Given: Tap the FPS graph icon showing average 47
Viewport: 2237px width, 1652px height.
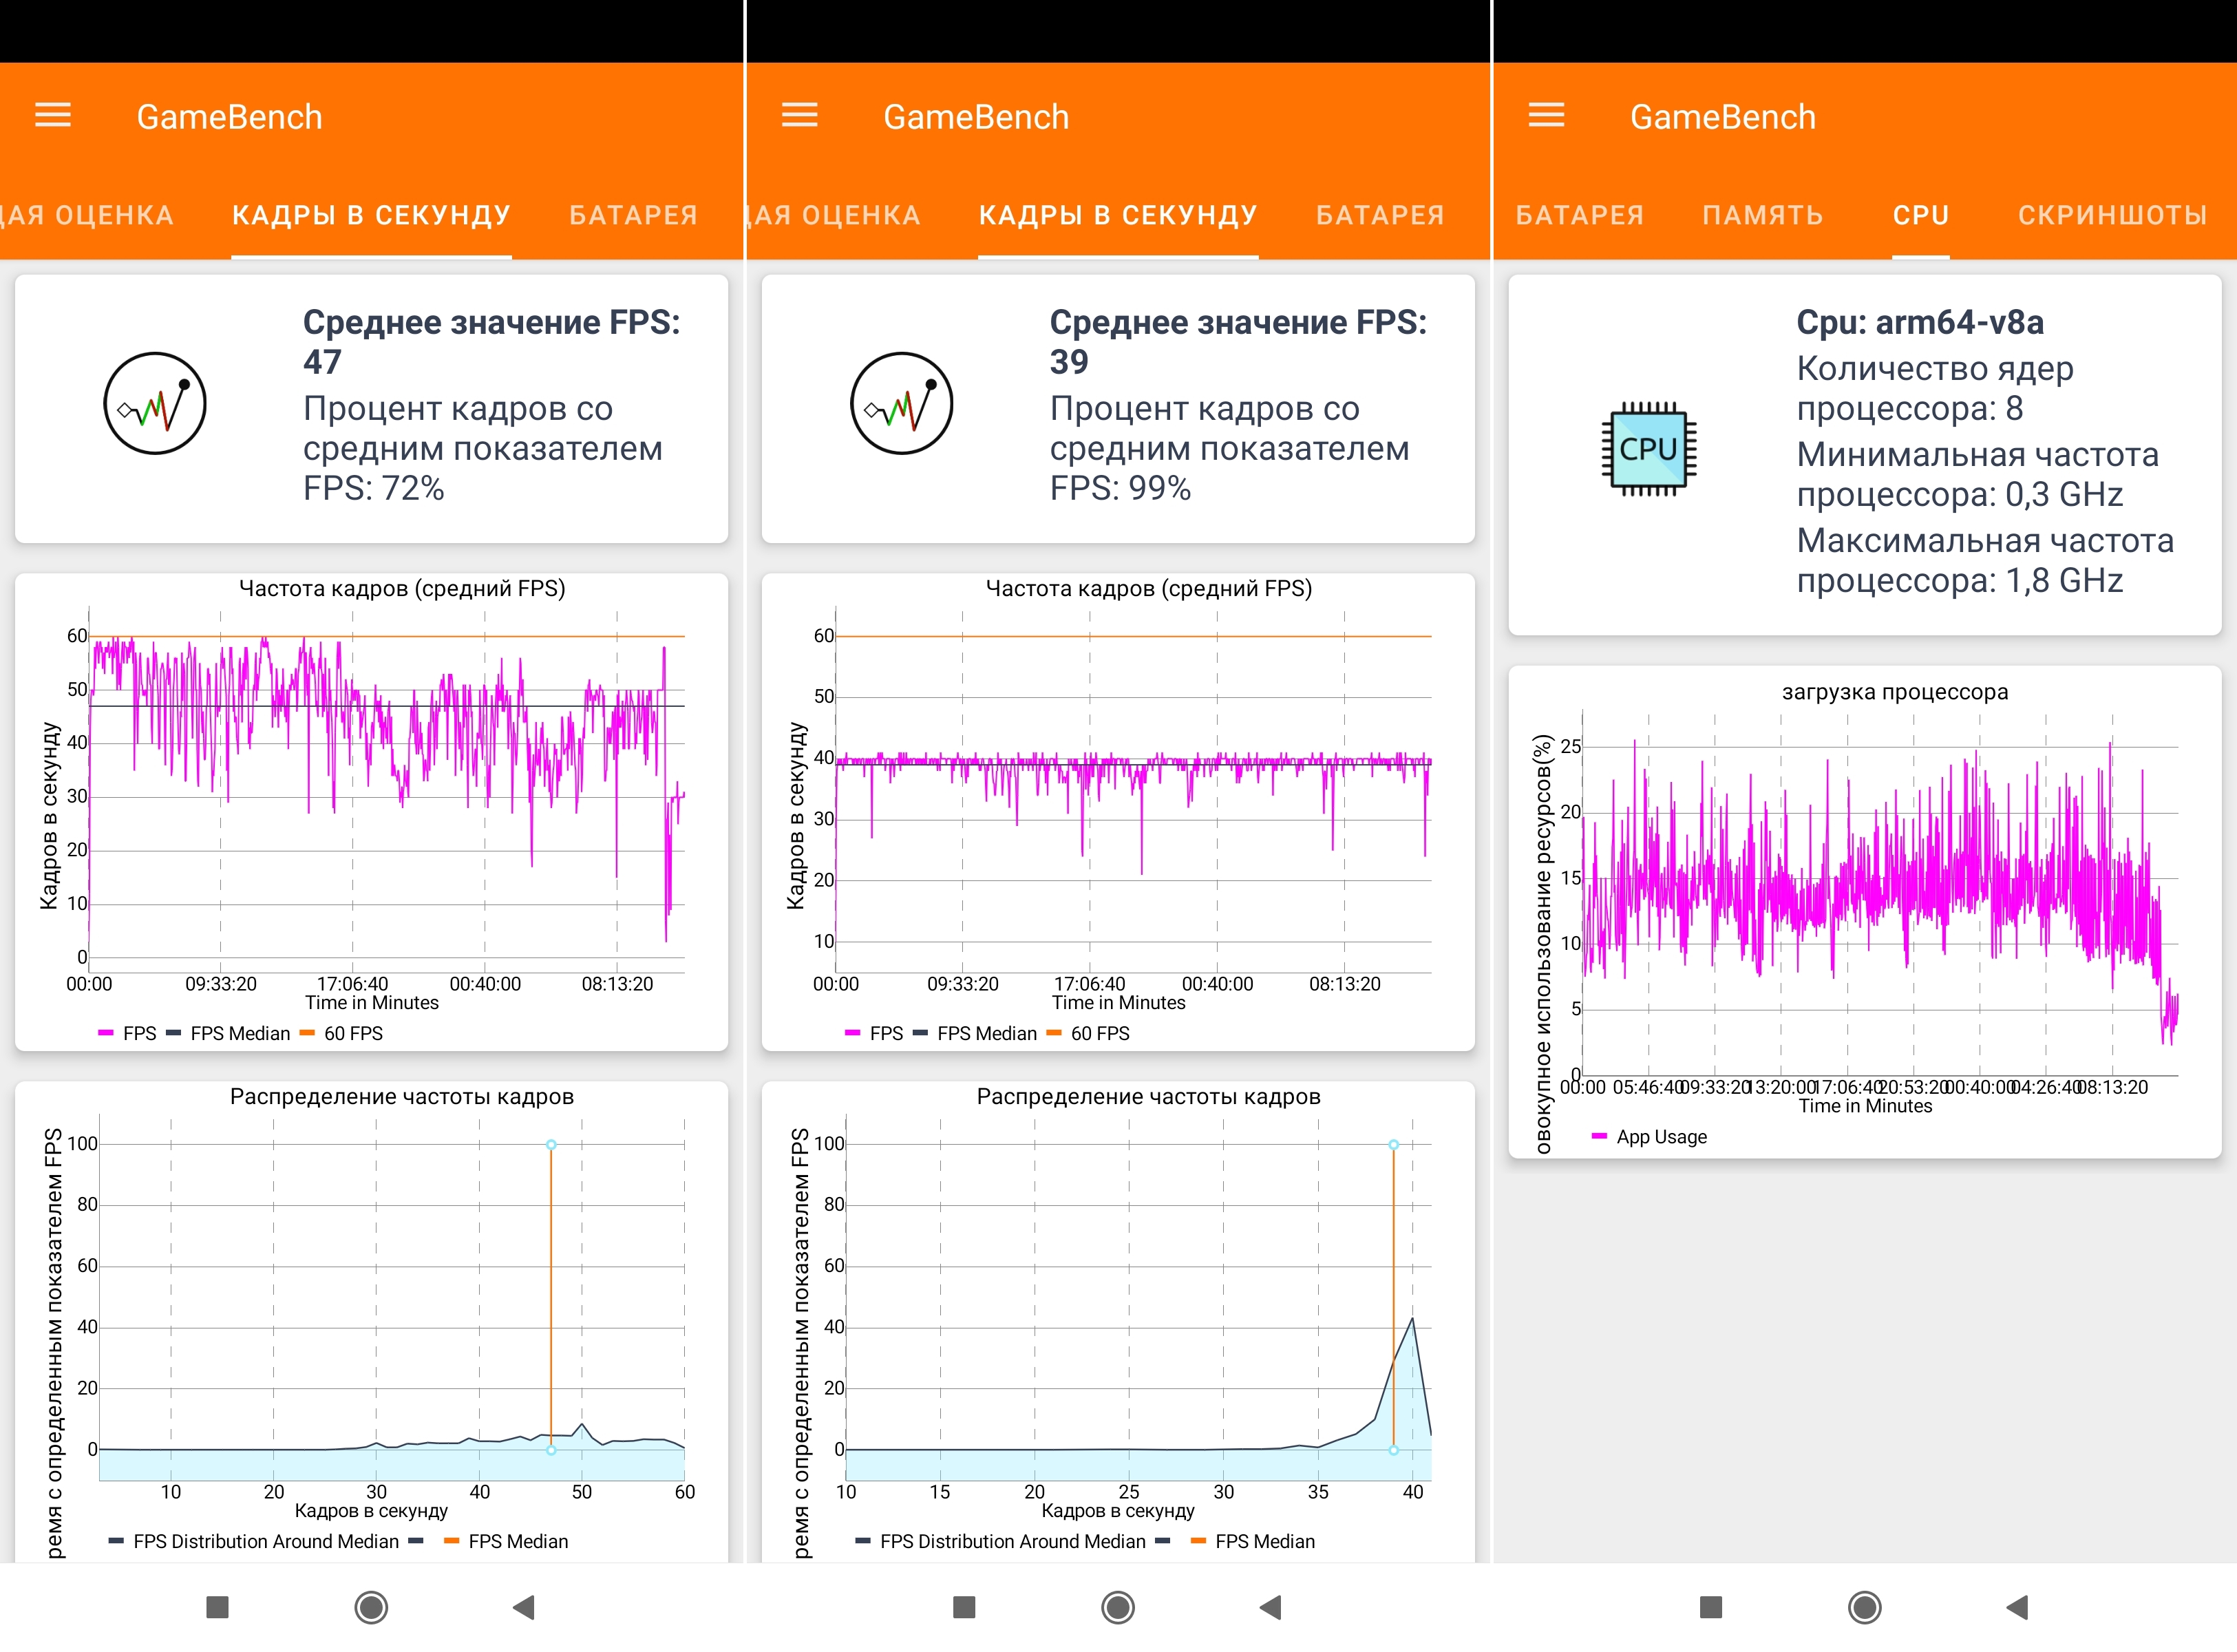Looking at the screenshot, I should coord(155,403).
